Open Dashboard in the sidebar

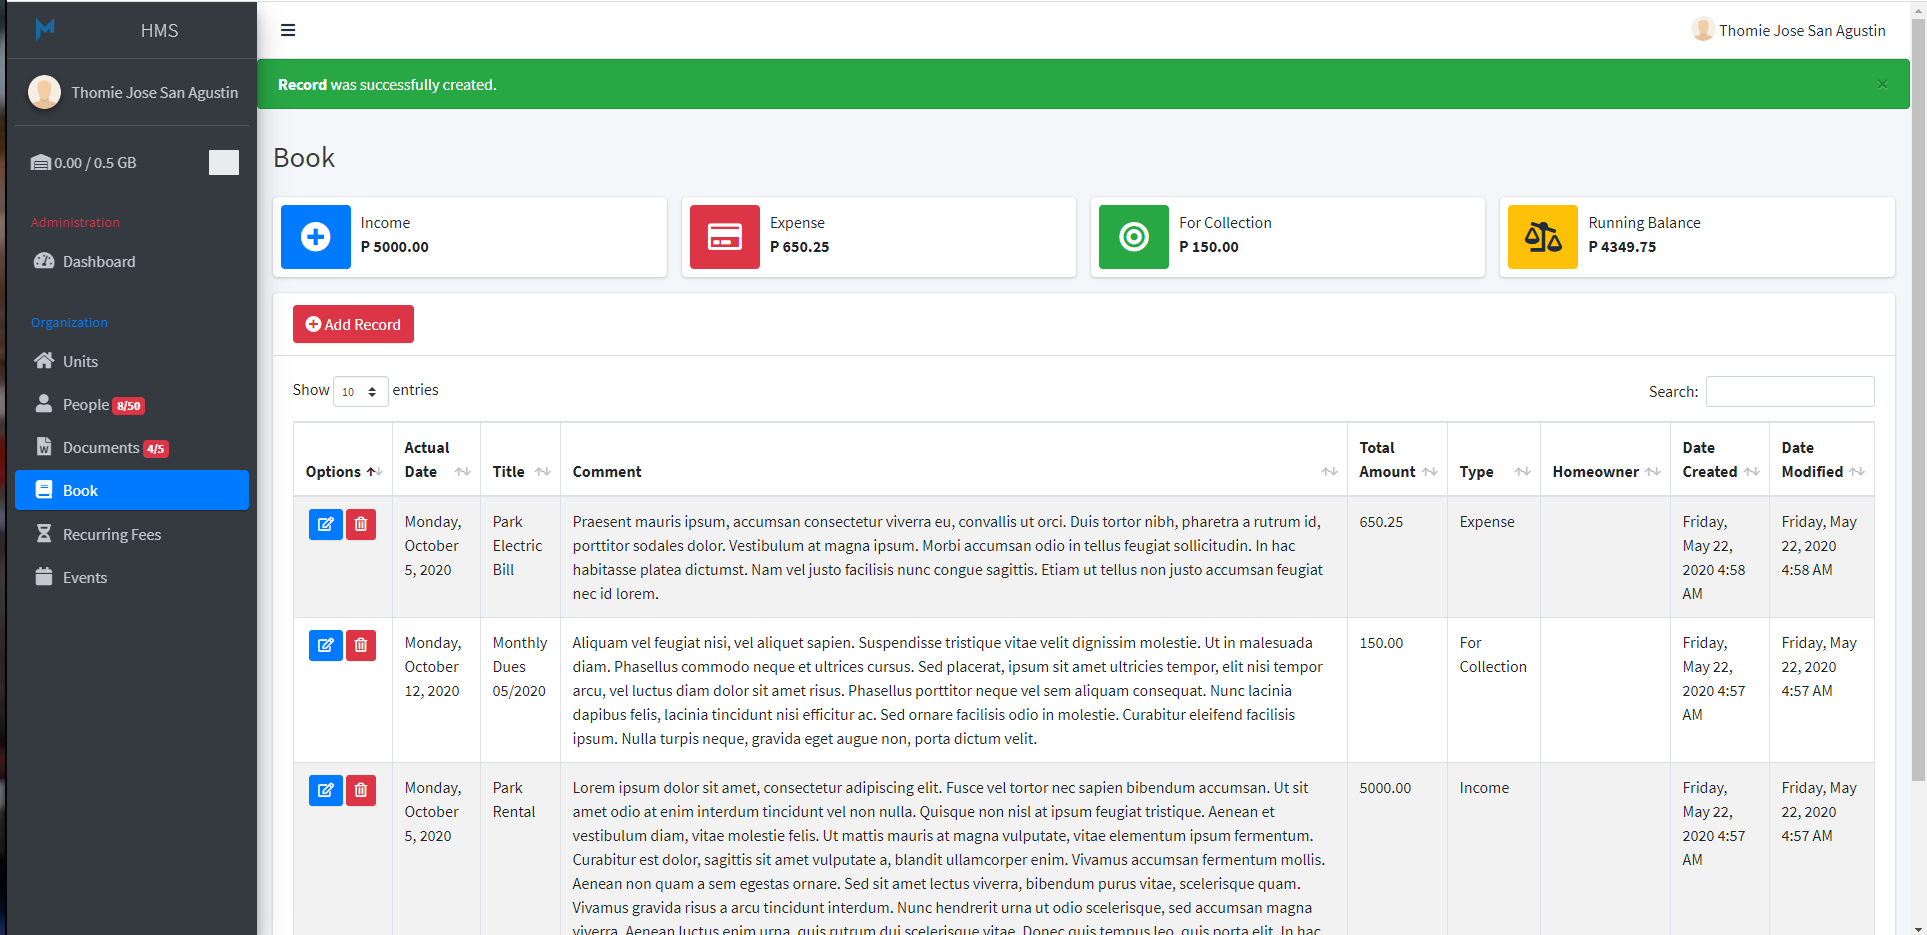tap(99, 261)
